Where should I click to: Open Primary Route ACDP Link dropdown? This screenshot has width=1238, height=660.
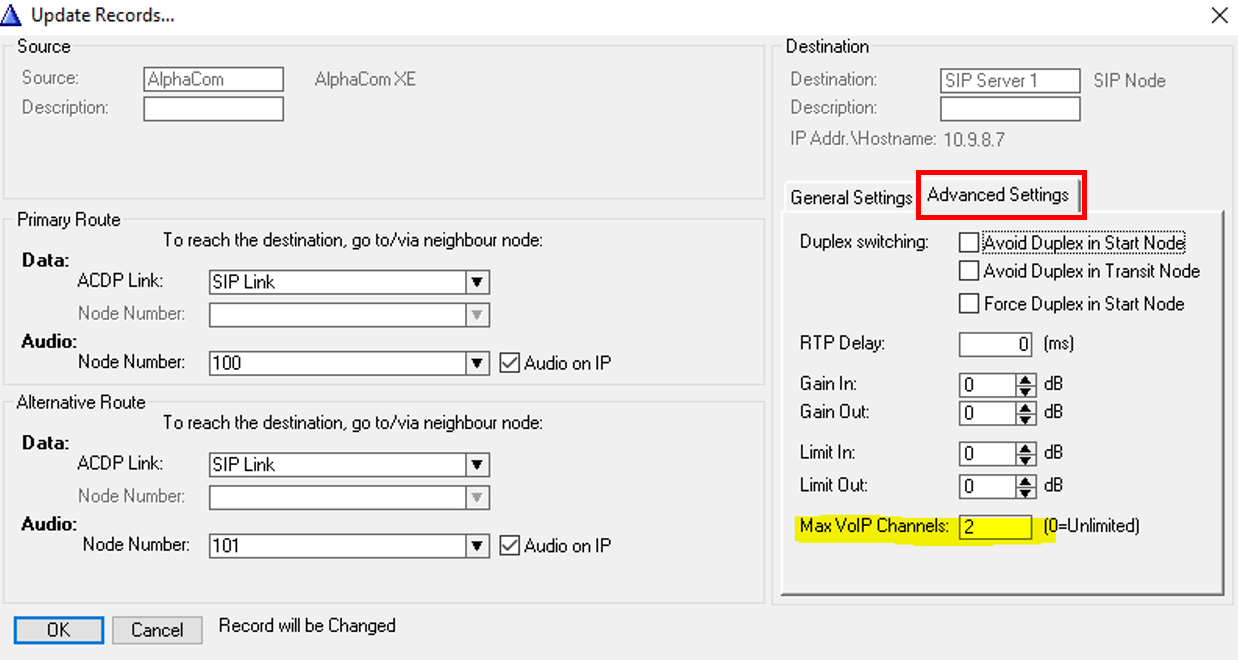tap(478, 282)
